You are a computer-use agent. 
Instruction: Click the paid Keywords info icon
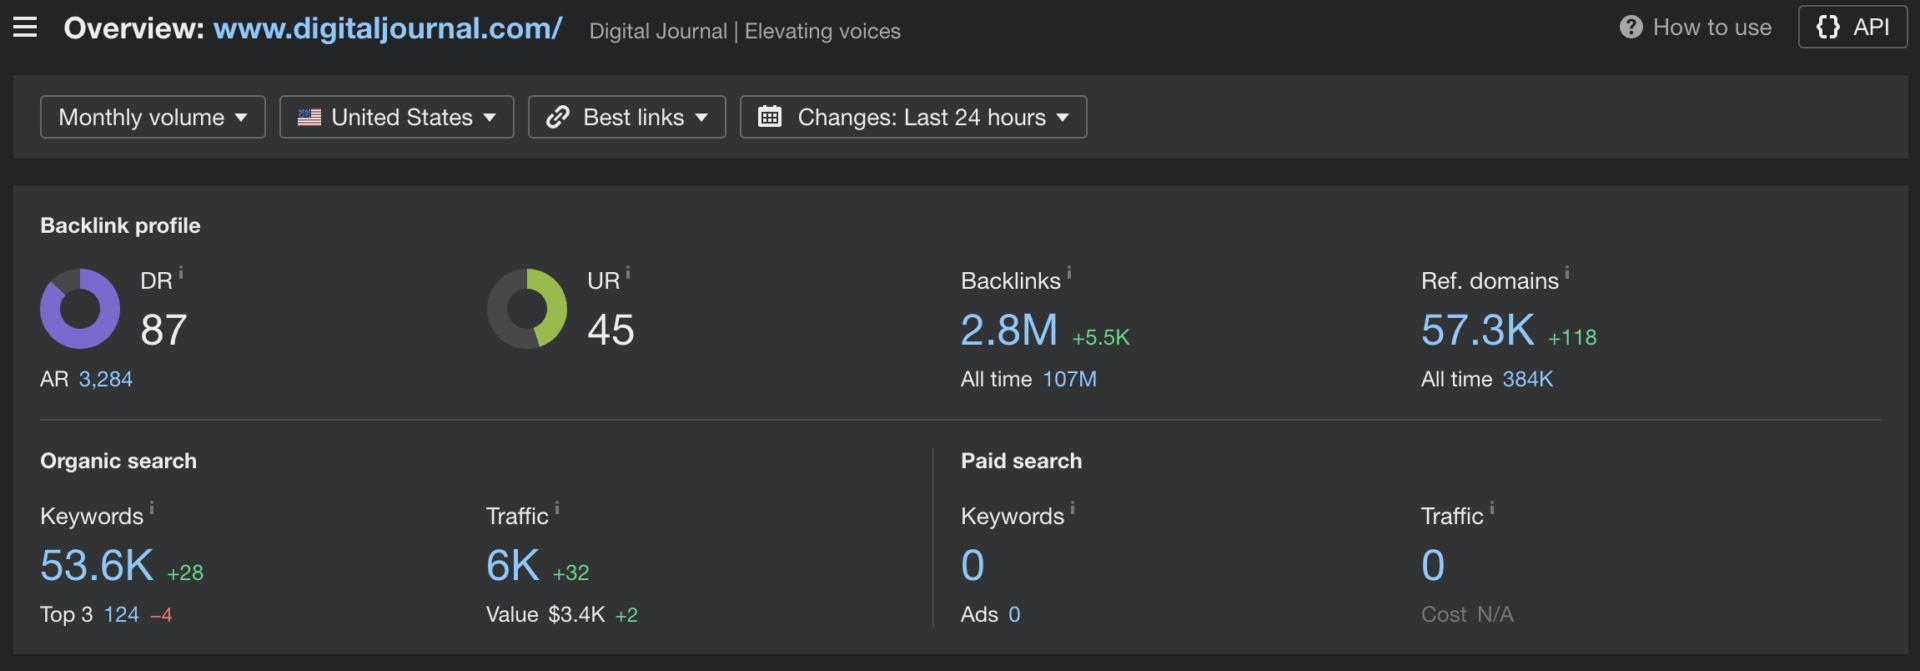(1073, 509)
